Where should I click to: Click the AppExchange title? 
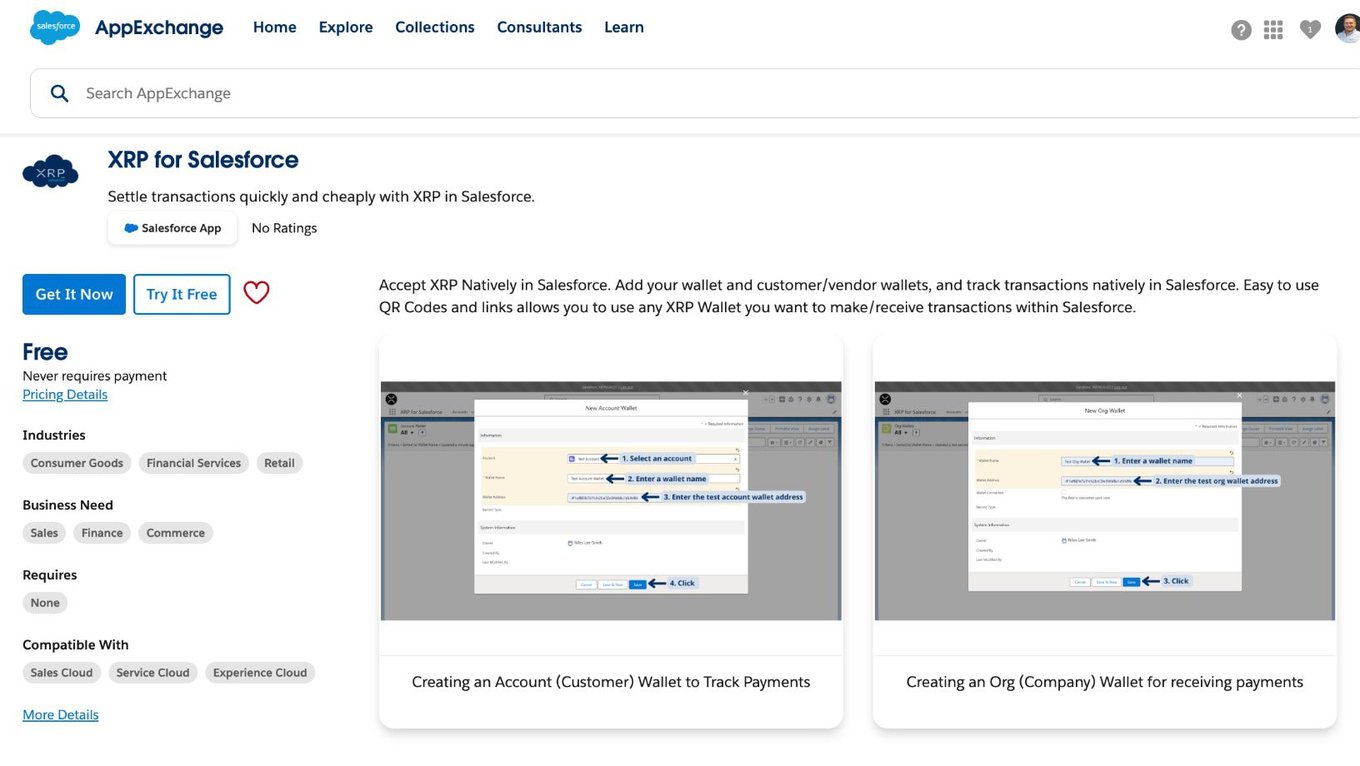159,28
